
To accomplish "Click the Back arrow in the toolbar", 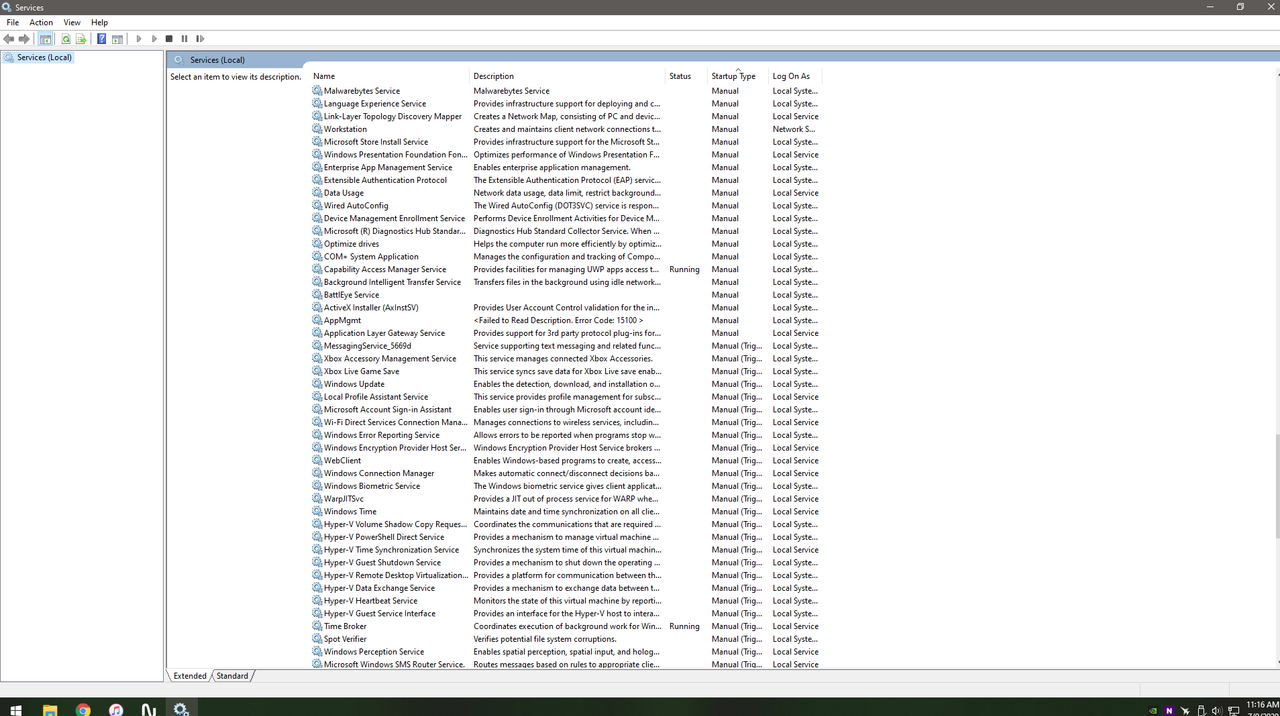I will coord(9,39).
